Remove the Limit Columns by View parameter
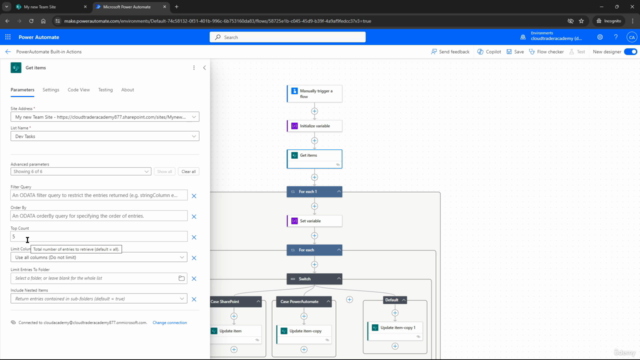This screenshot has height=360, width=640. point(194,258)
